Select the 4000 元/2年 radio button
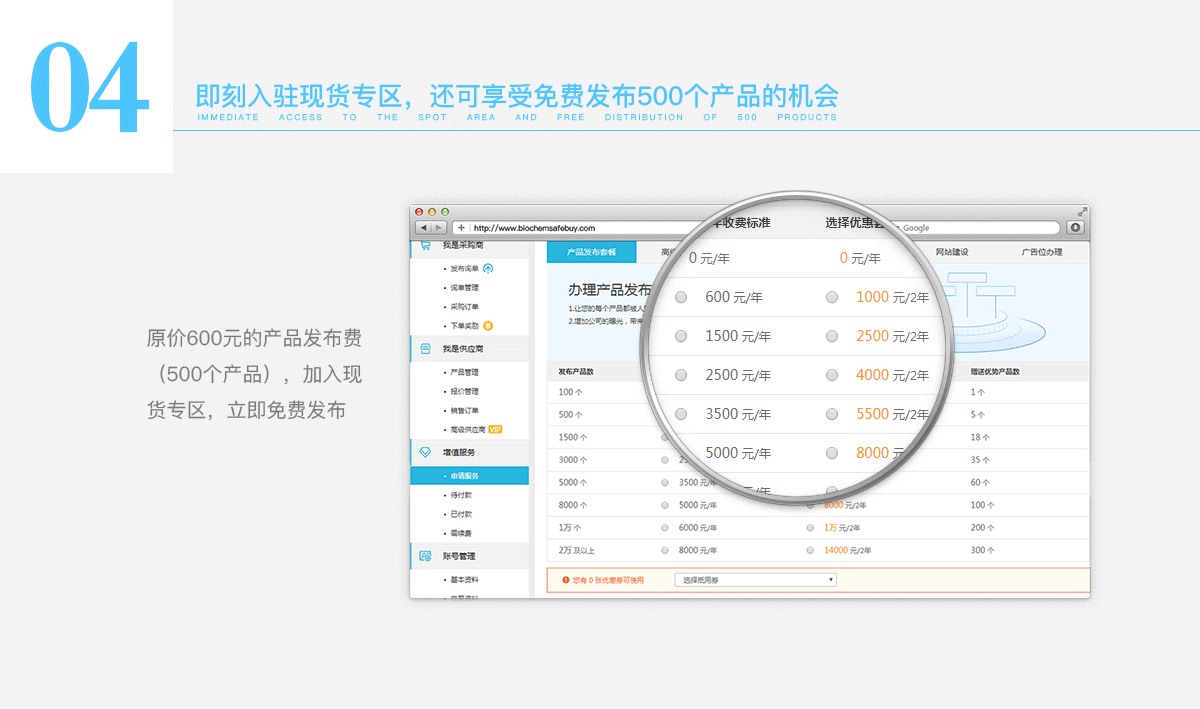Viewport: 1200px width, 709px height. click(x=832, y=375)
